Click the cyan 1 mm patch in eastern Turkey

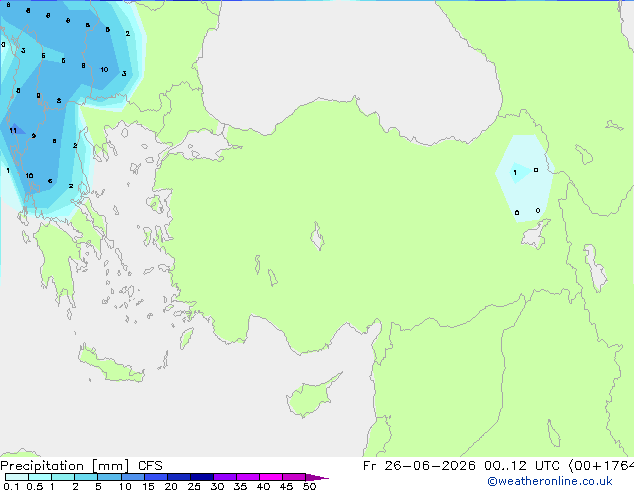tap(521, 173)
